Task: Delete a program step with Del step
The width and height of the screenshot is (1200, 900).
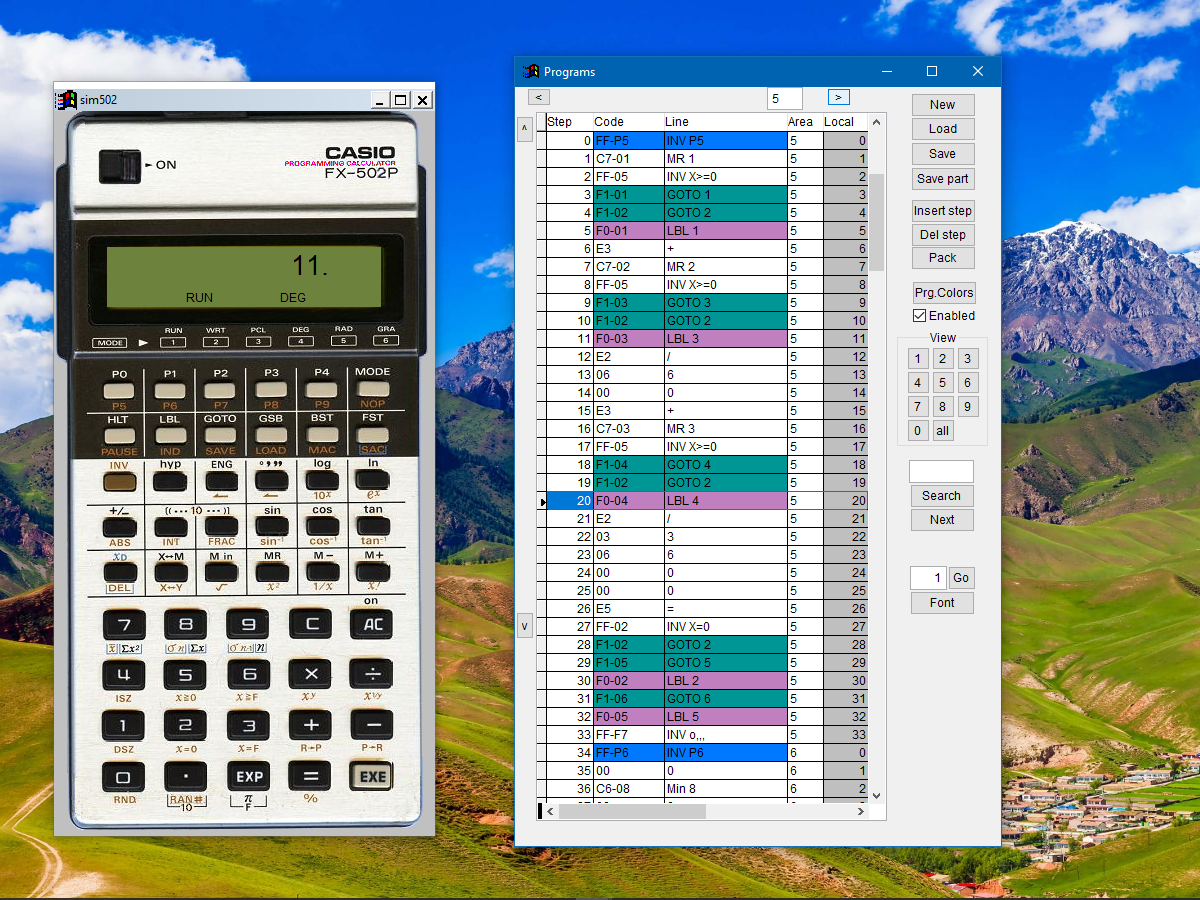Action: 942,235
